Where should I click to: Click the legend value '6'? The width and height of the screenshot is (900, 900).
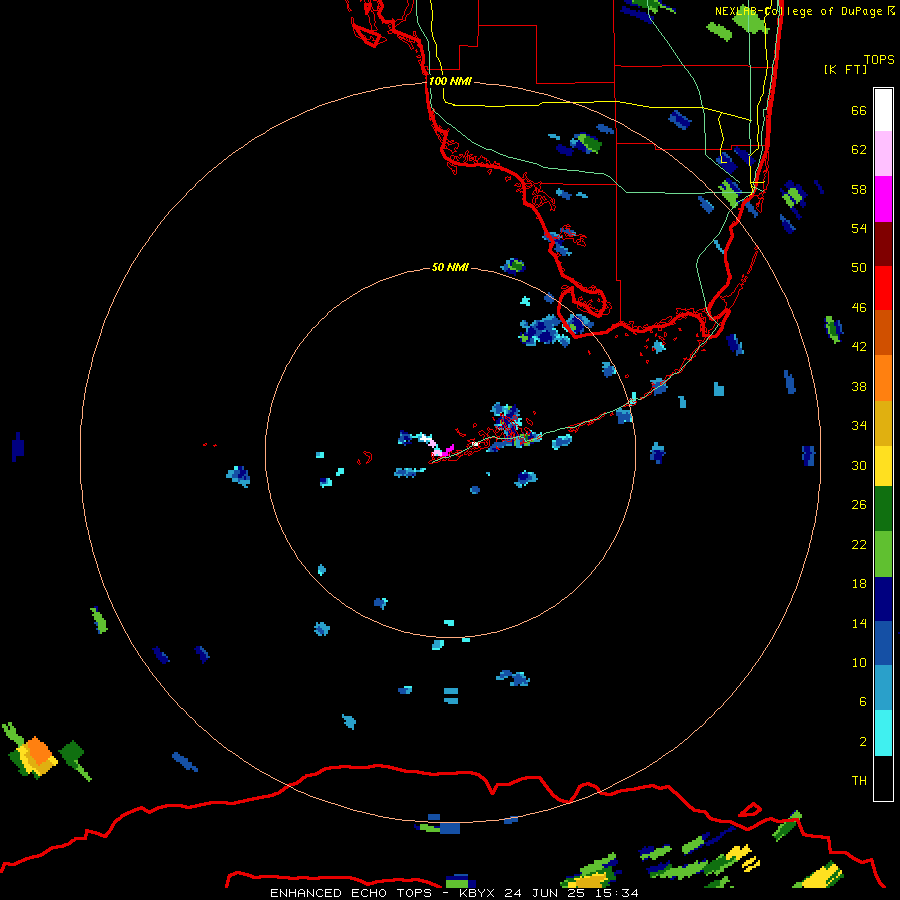[863, 702]
